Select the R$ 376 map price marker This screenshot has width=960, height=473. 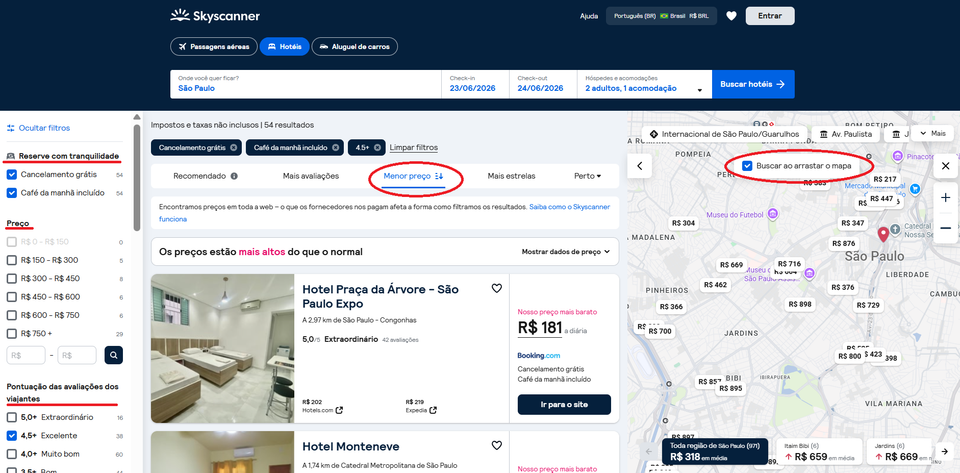(843, 288)
